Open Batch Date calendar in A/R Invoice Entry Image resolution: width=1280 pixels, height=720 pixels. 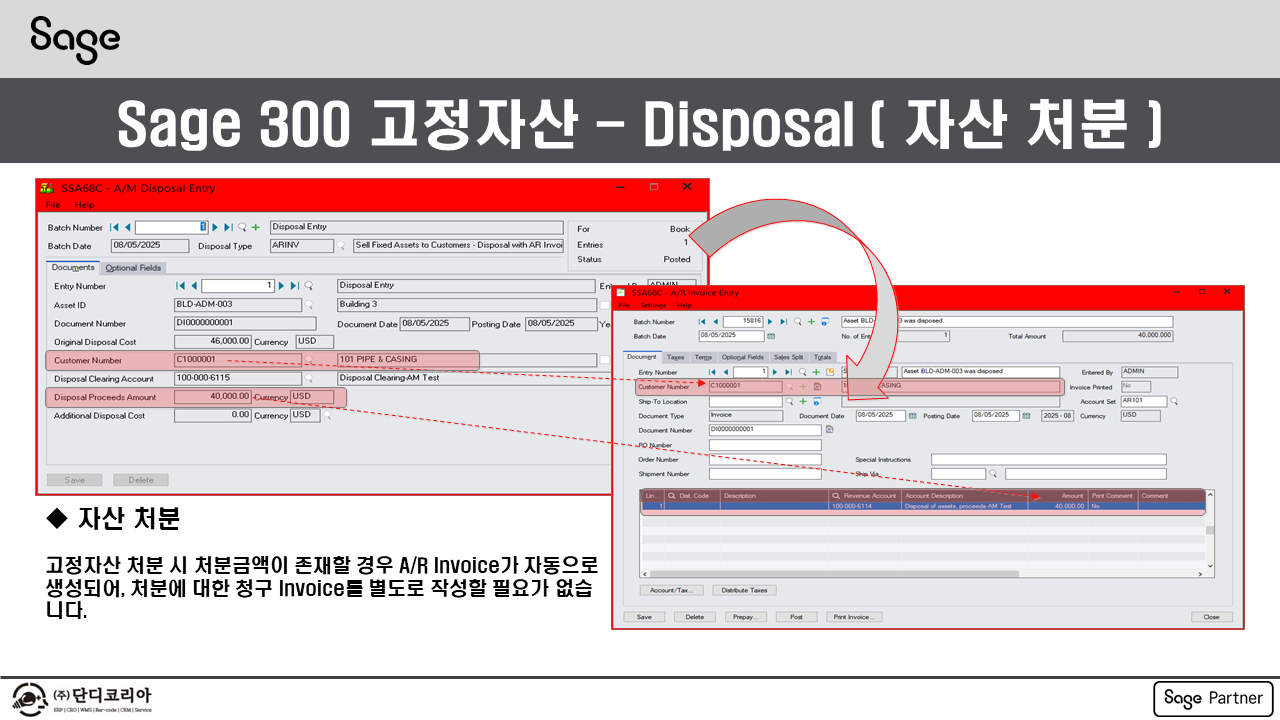coord(771,336)
